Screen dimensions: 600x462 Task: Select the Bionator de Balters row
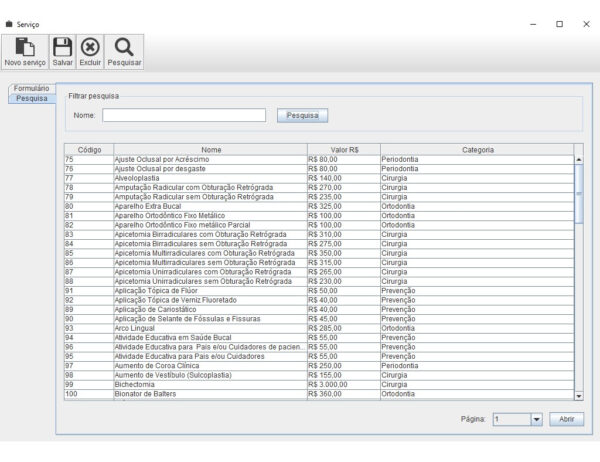coord(319,394)
